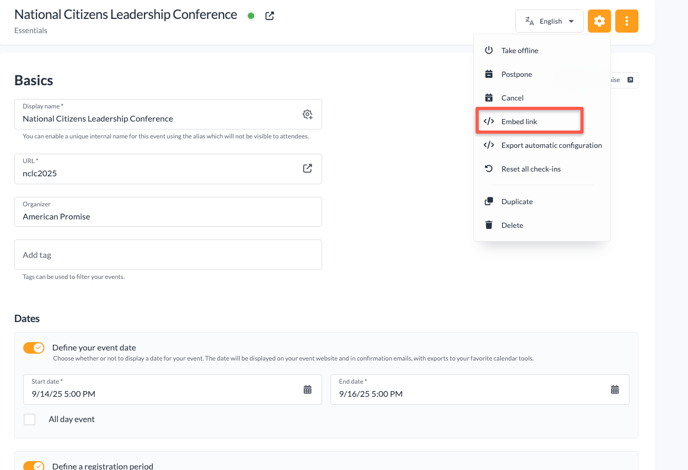The width and height of the screenshot is (688, 470).
Task: Click the trash icon beside Delete
Action: [x=489, y=225]
